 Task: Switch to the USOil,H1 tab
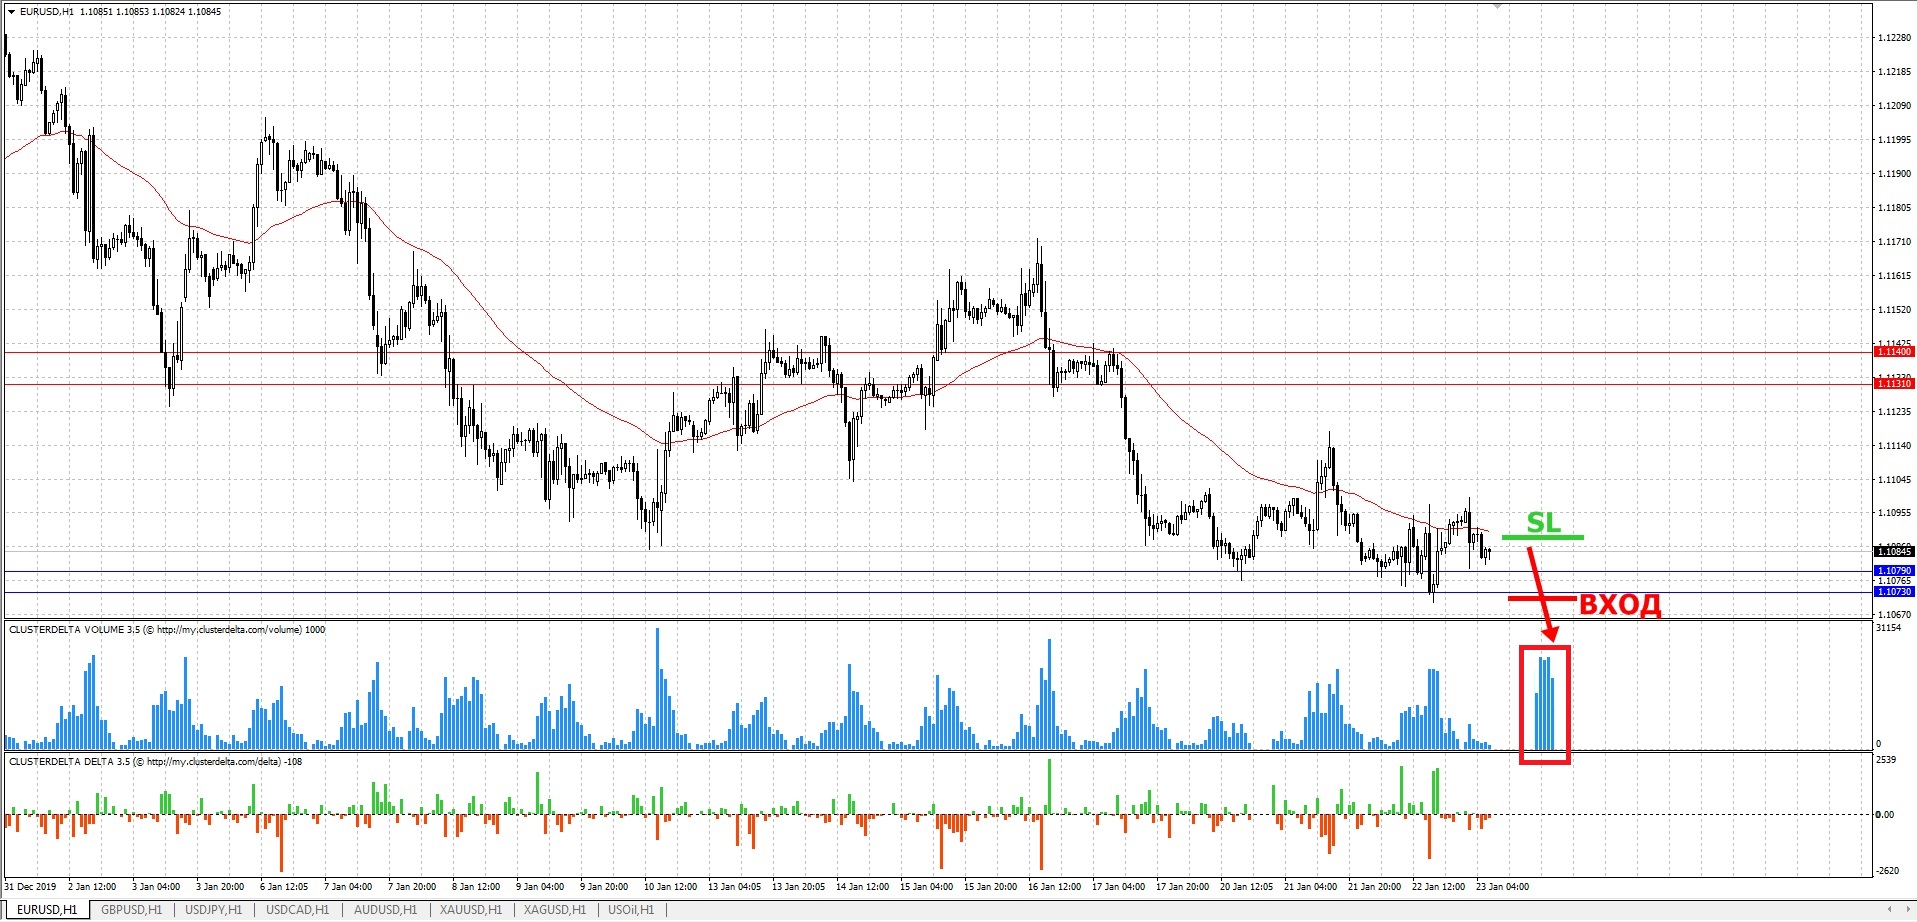630,910
